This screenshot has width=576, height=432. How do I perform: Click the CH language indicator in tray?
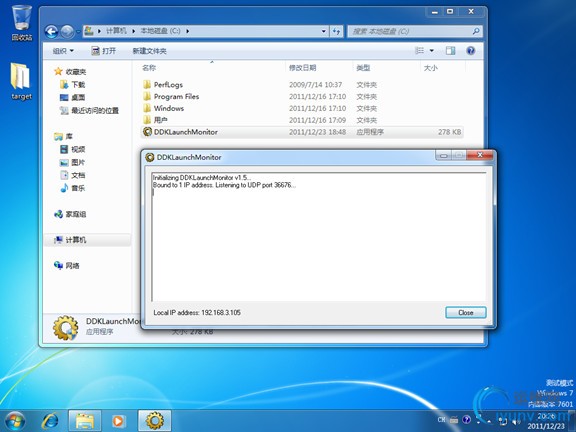(x=442, y=420)
